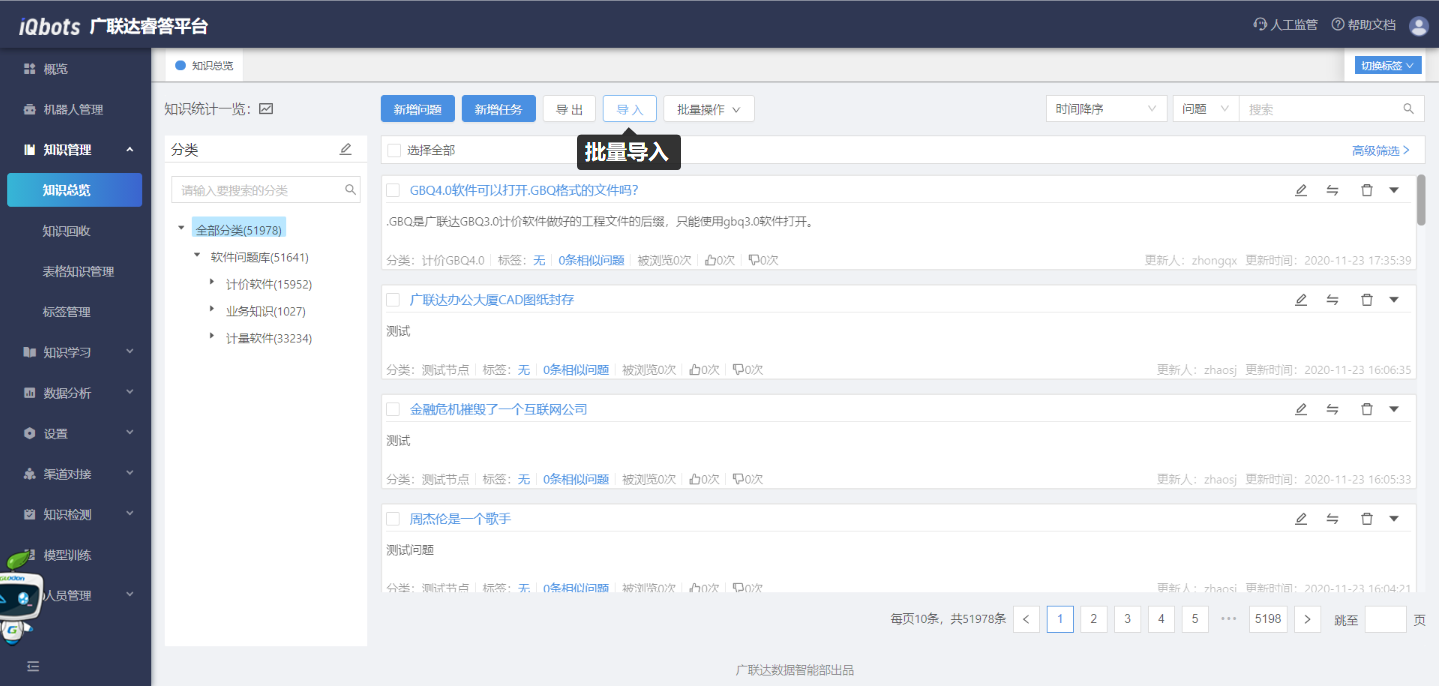Tick the 选择全部 checkbox
Screen dimensions: 1440x686
point(394,150)
